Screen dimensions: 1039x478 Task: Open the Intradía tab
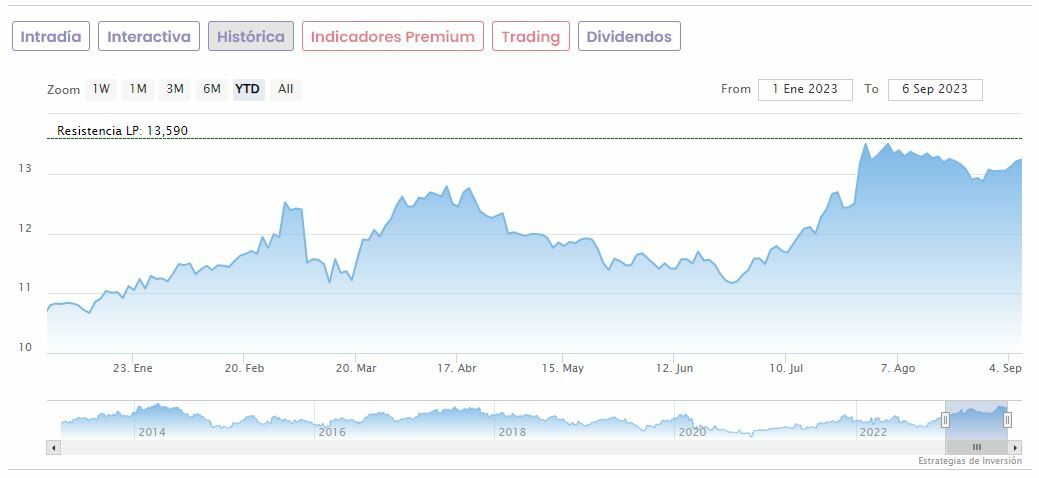pos(51,37)
